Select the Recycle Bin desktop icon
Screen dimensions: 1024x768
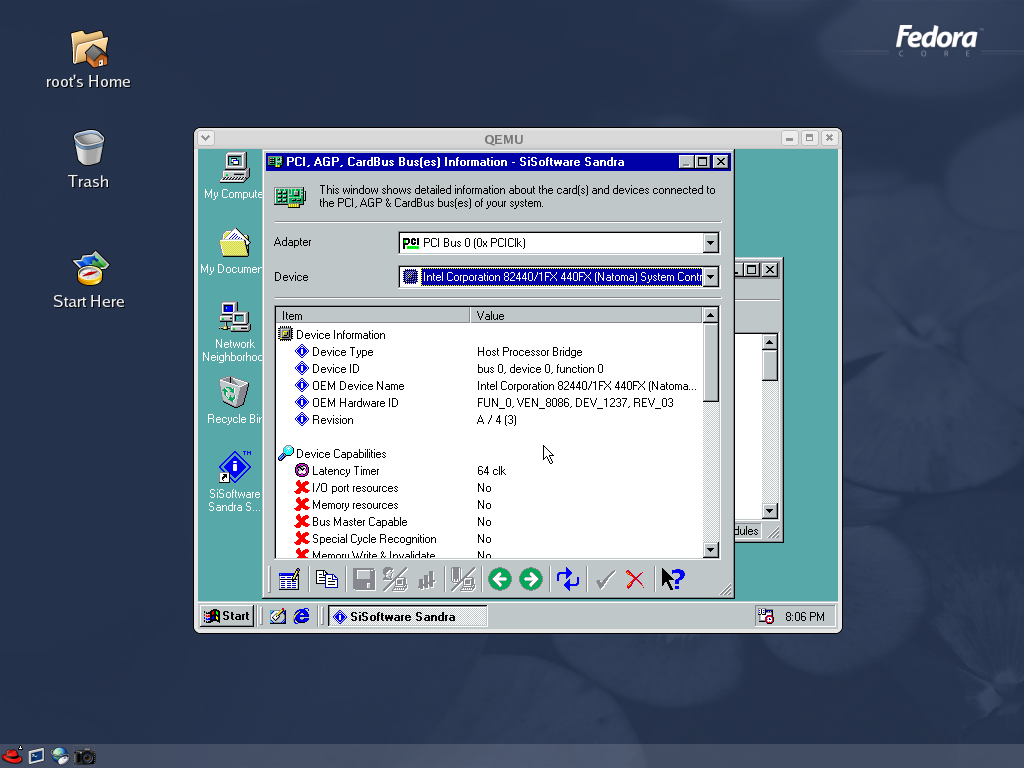click(234, 400)
